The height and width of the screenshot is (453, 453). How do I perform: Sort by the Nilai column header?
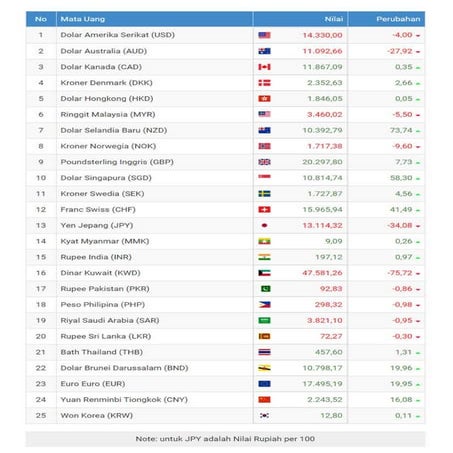click(334, 19)
